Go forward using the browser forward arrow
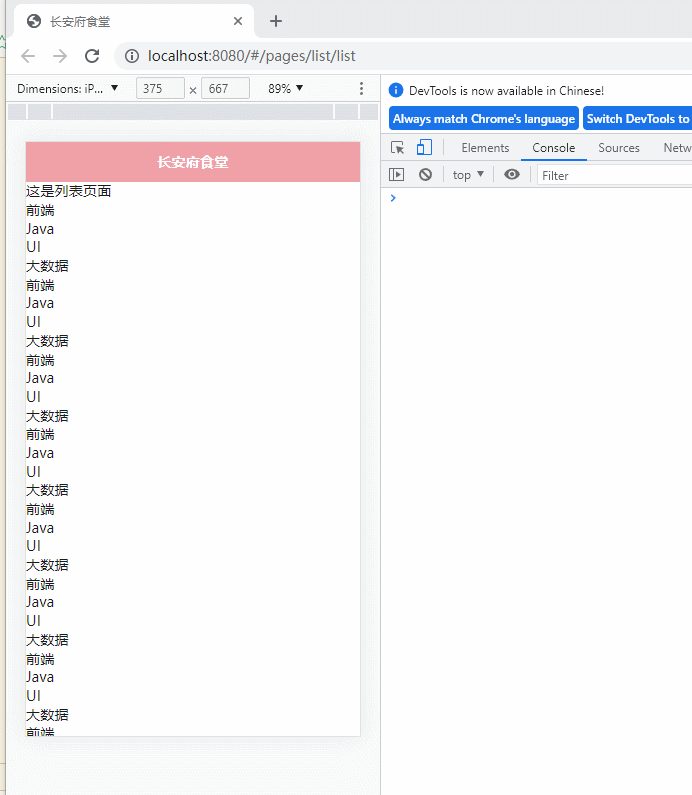Image resolution: width=692 pixels, height=795 pixels. coord(60,56)
